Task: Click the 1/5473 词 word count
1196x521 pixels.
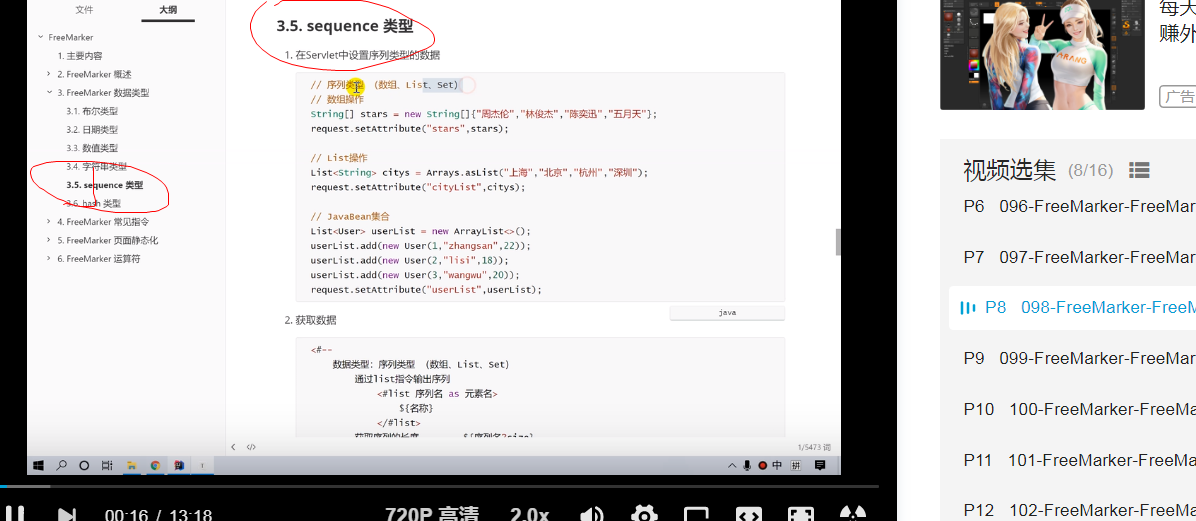Action: pyautogui.click(x=814, y=448)
